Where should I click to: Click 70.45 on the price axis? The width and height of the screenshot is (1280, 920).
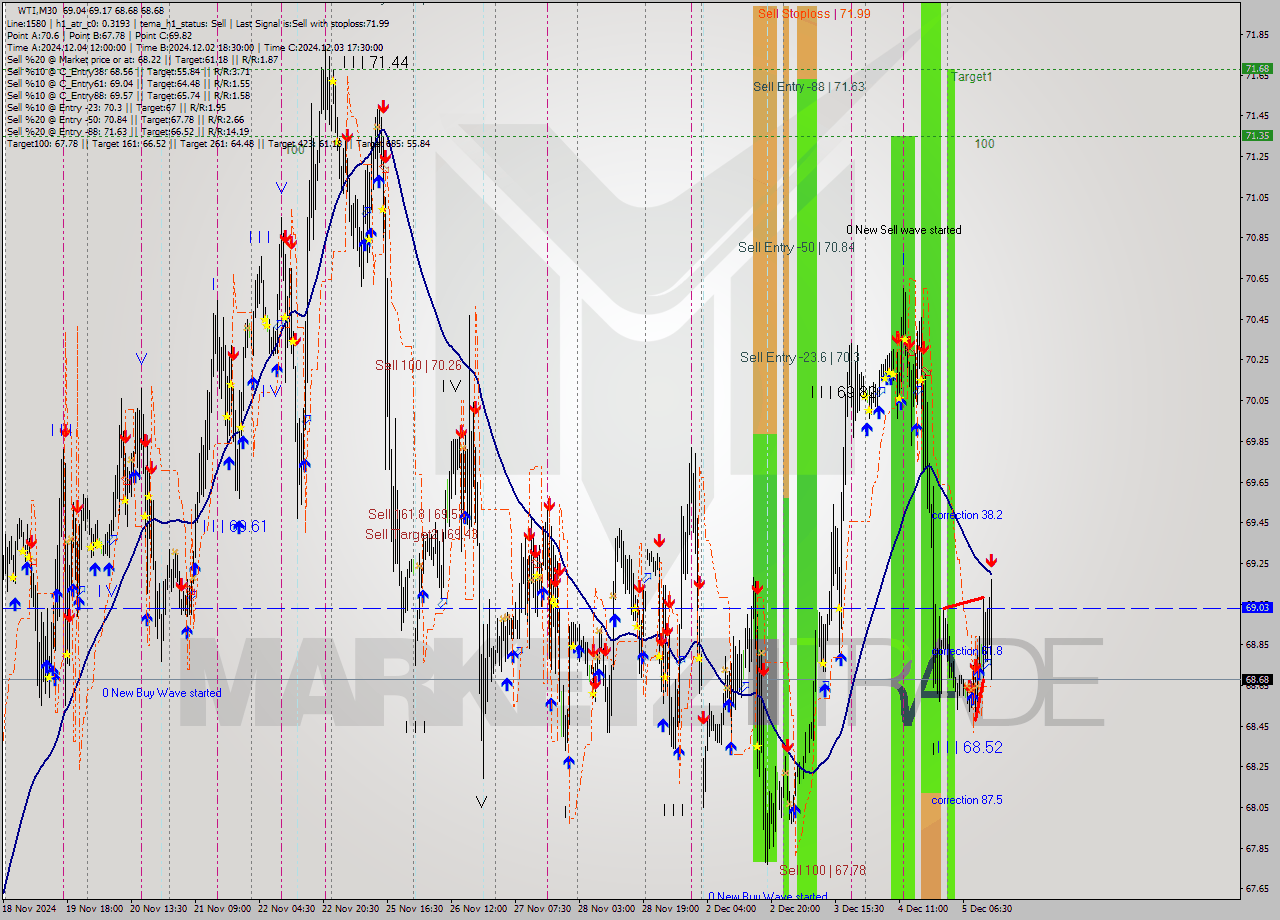point(1257,320)
